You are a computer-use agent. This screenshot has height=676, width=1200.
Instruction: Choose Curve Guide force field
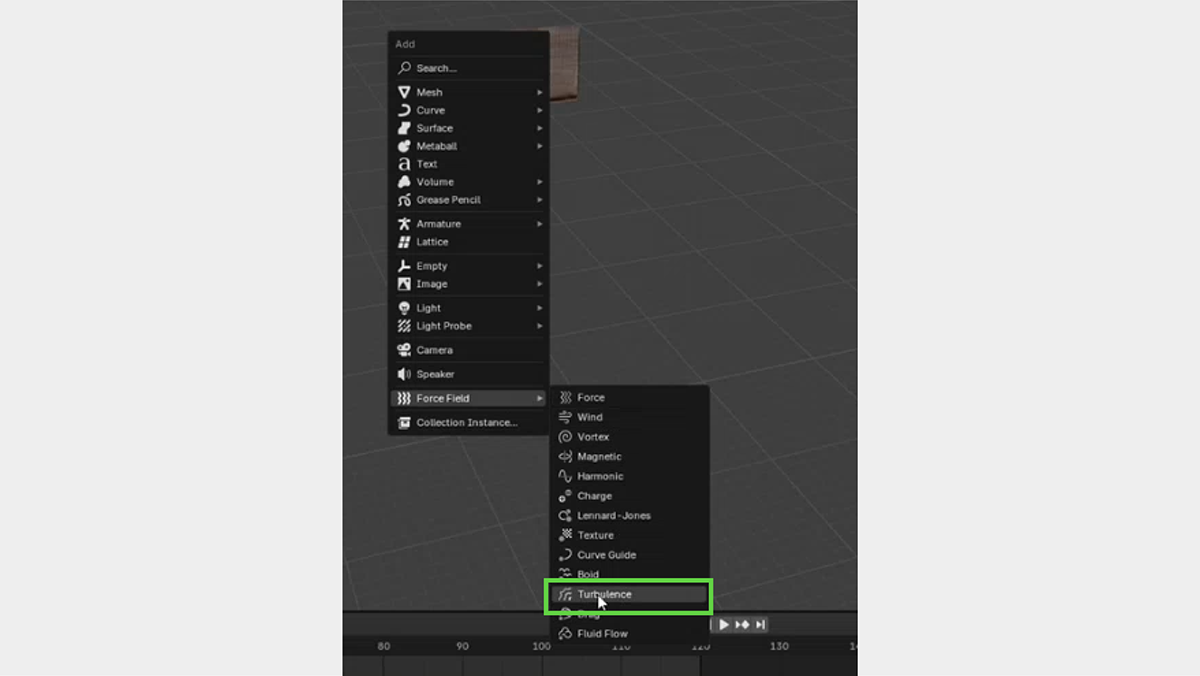pyautogui.click(x=630, y=555)
